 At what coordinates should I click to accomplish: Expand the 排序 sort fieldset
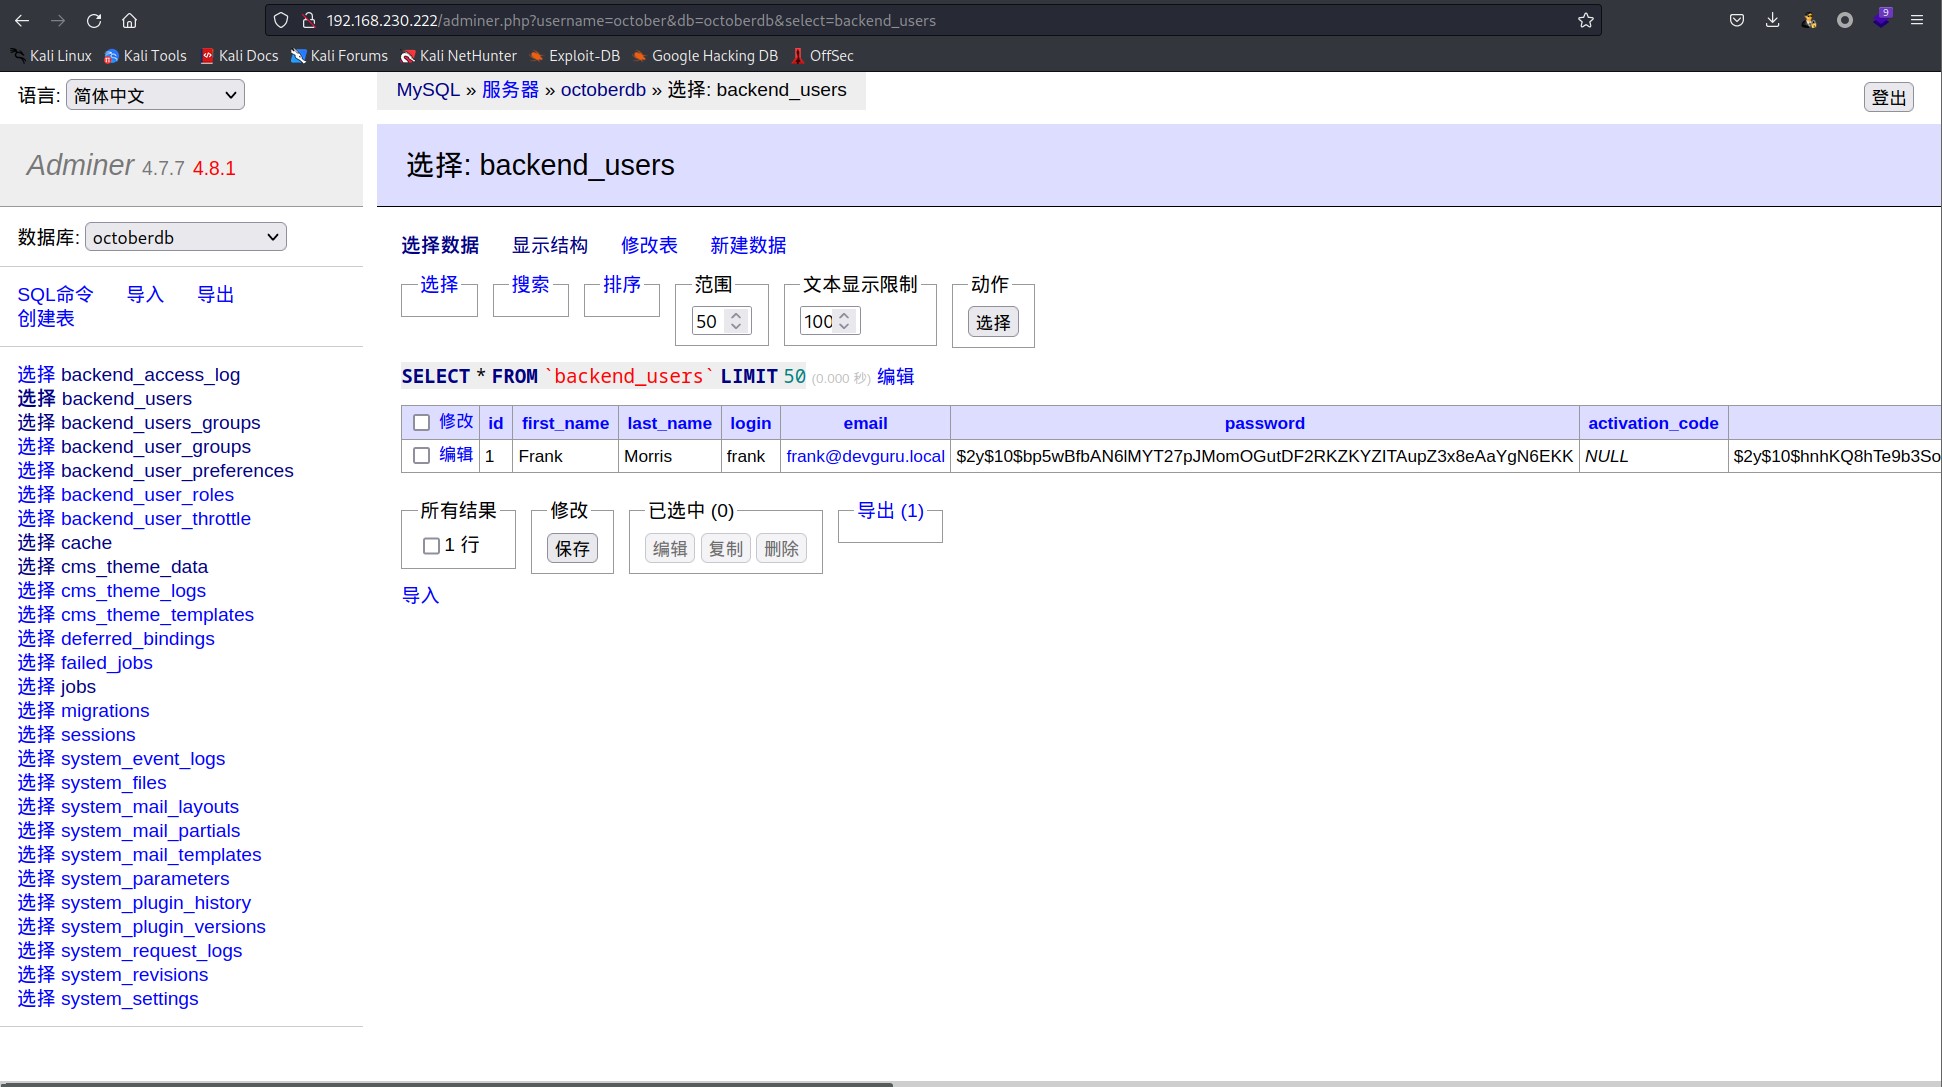tap(622, 285)
